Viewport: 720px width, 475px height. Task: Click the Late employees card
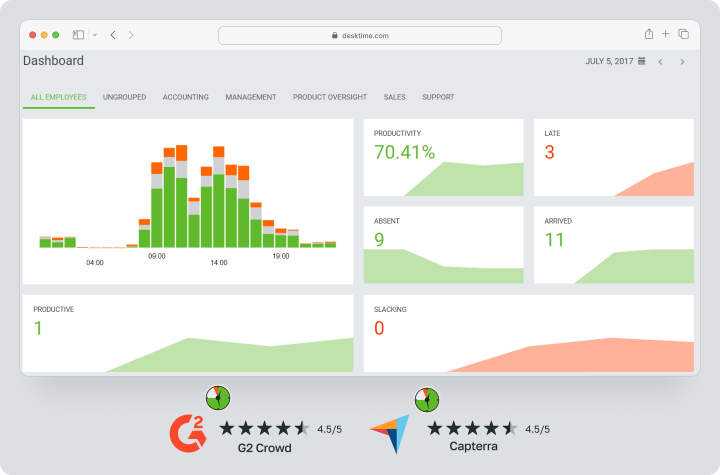pyautogui.click(x=613, y=157)
